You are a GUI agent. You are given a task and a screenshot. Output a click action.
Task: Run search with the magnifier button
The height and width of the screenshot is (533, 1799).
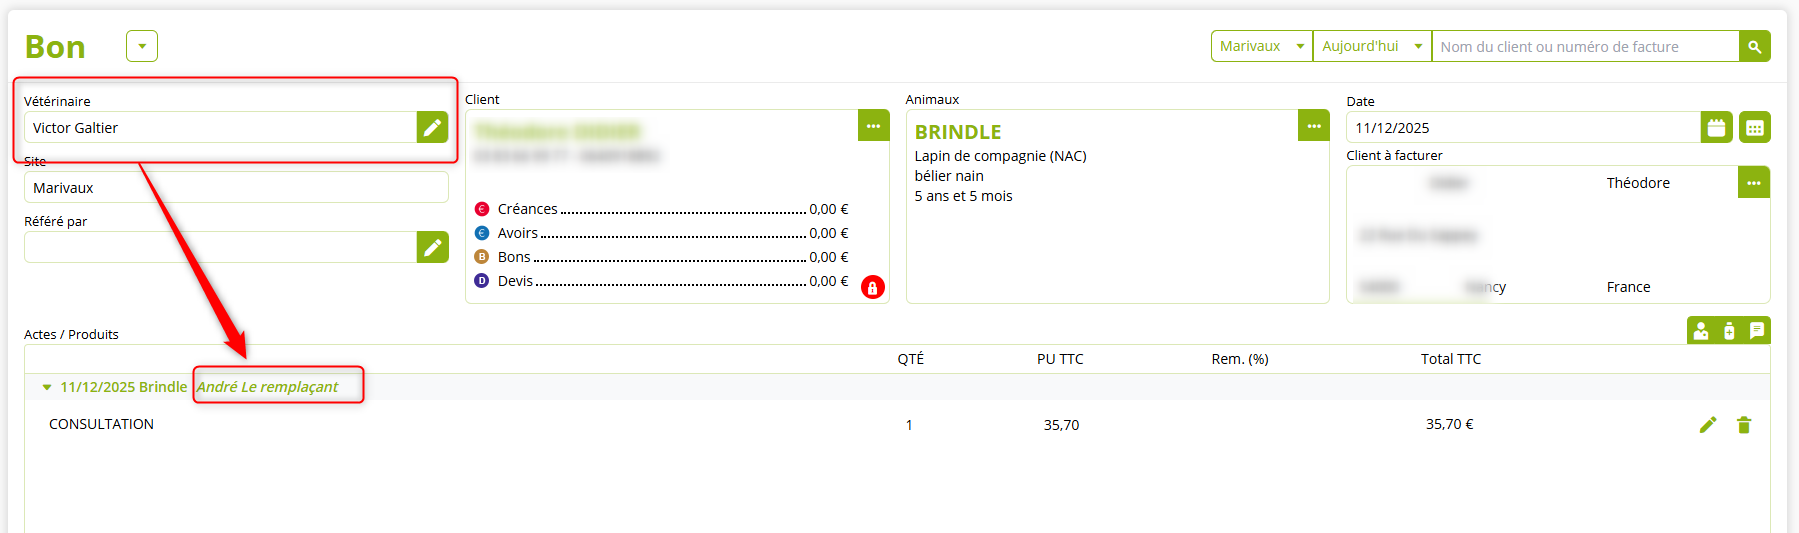(x=1754, y=47)
